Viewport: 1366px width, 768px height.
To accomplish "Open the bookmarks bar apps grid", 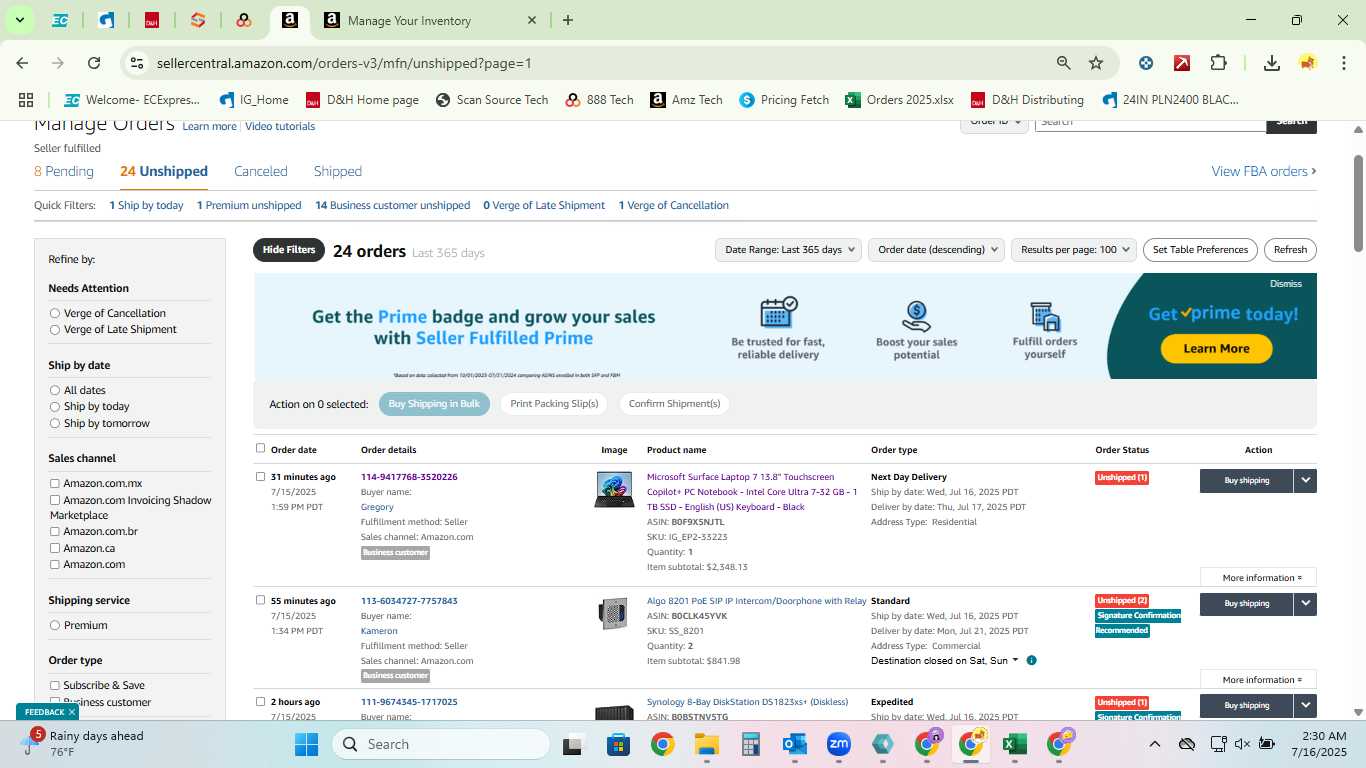I will tap(26, 100).
